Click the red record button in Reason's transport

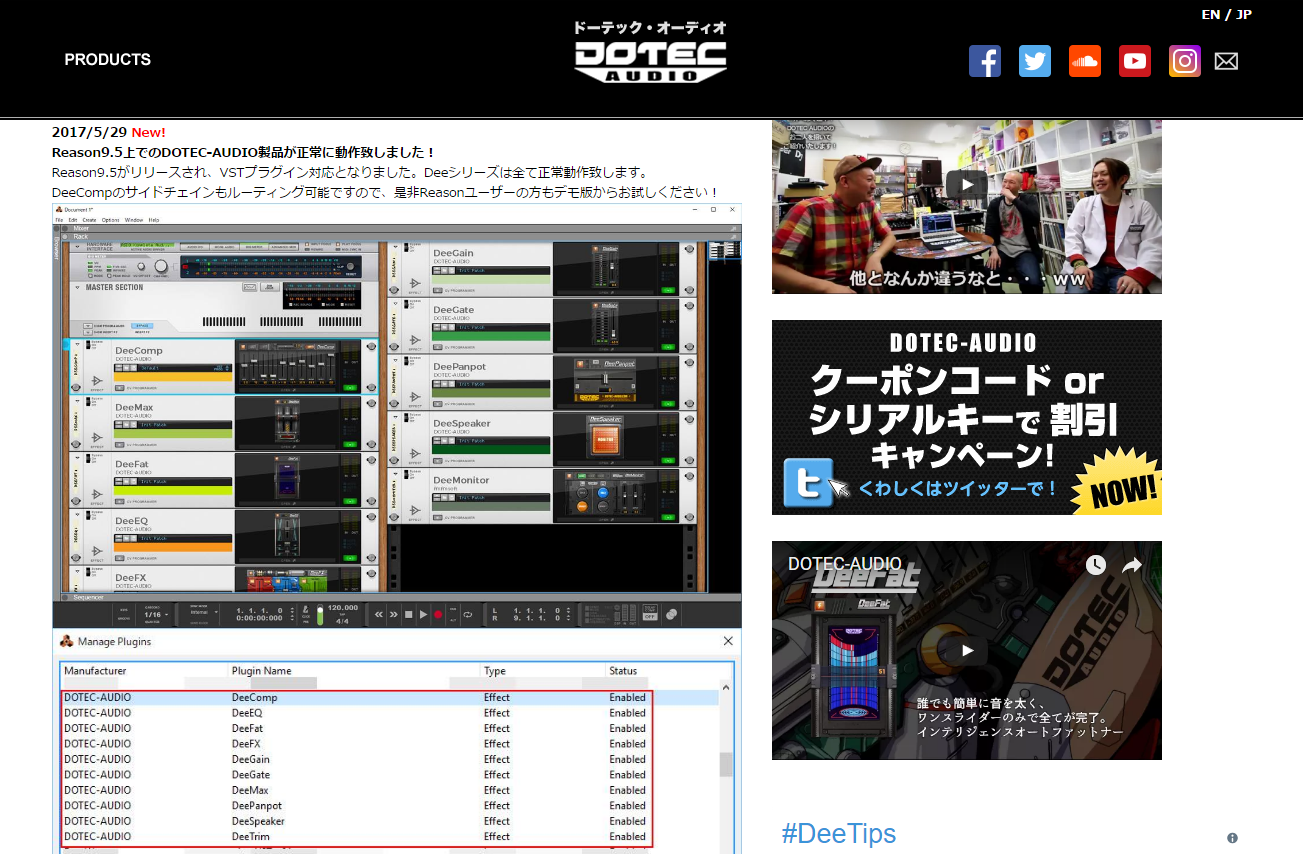[x=438, y=614]
